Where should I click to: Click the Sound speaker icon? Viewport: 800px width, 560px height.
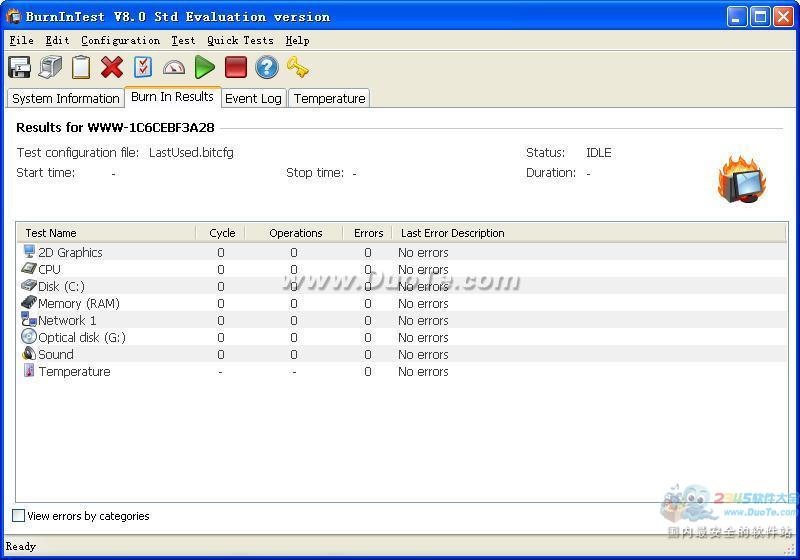tap(29, 353)
